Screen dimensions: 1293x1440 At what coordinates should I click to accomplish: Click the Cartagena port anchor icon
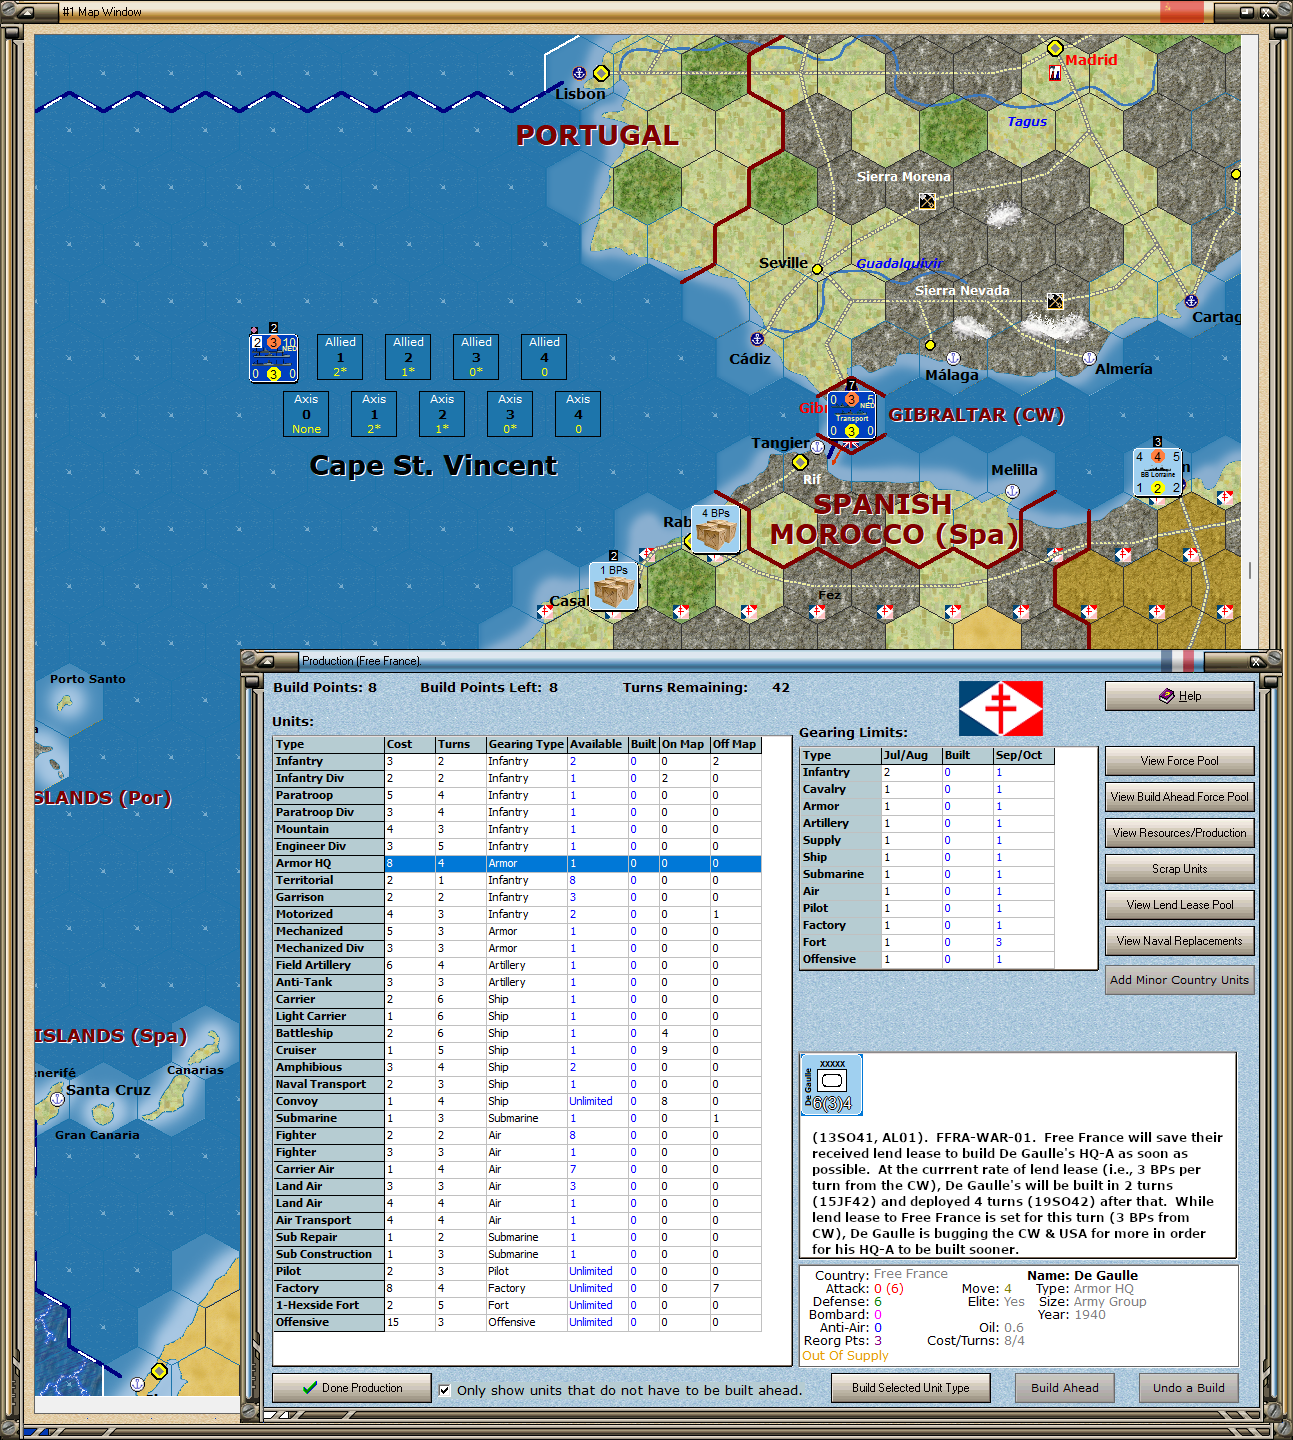click(x=1191, y=301)
